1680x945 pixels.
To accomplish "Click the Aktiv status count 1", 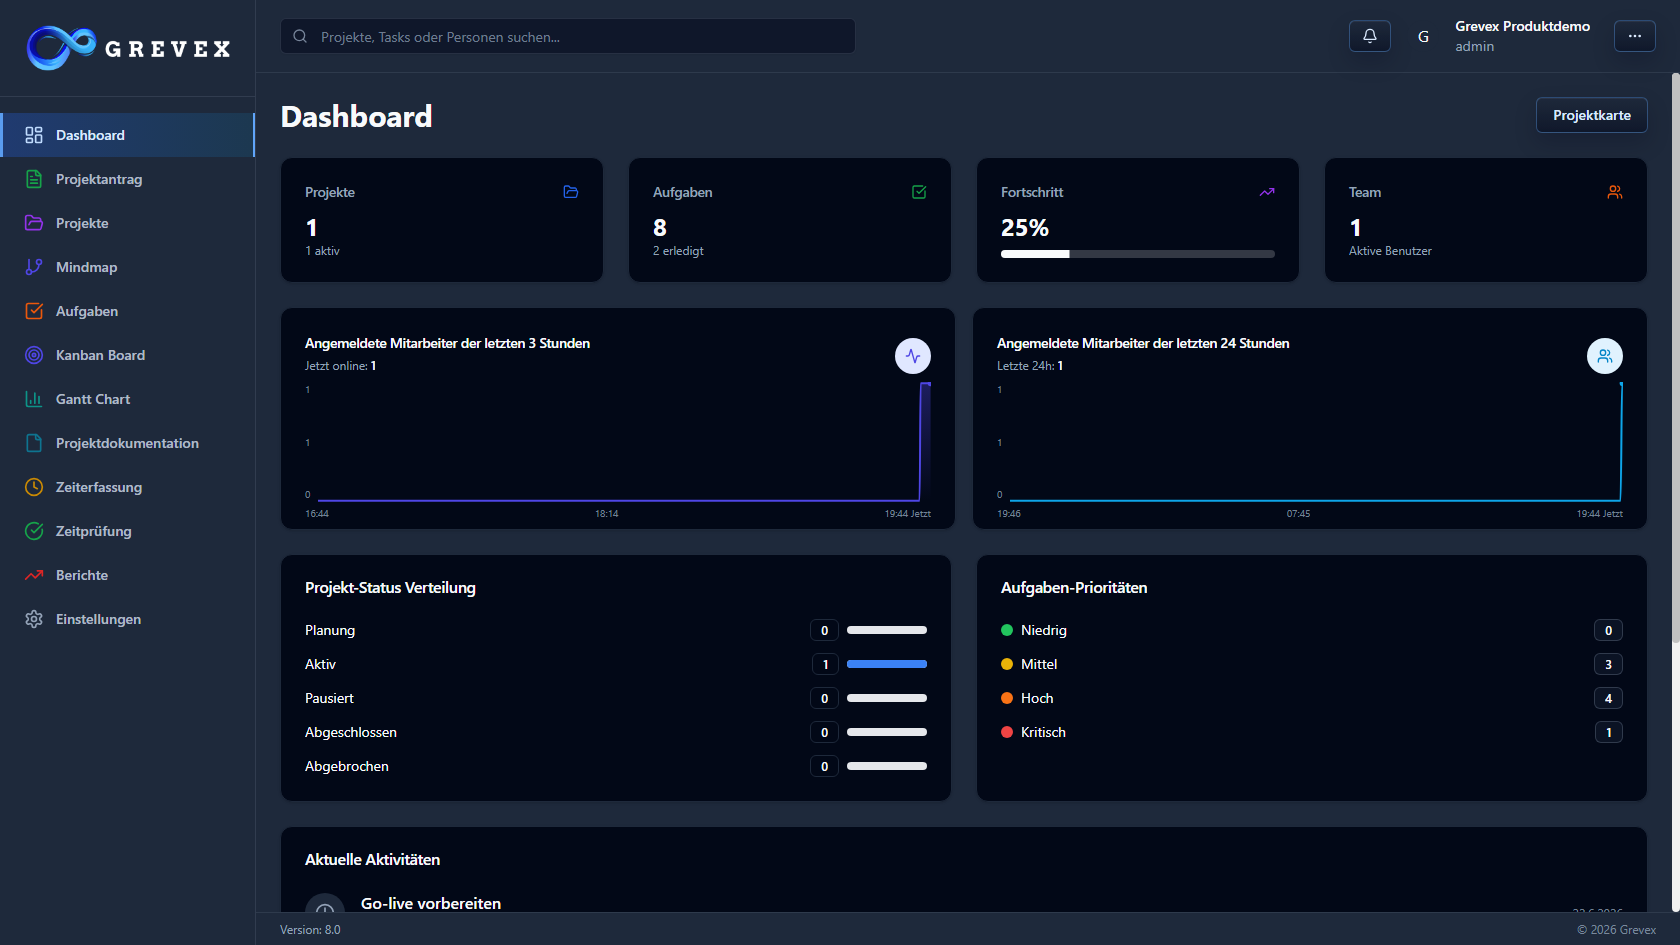I will (825, 664).
